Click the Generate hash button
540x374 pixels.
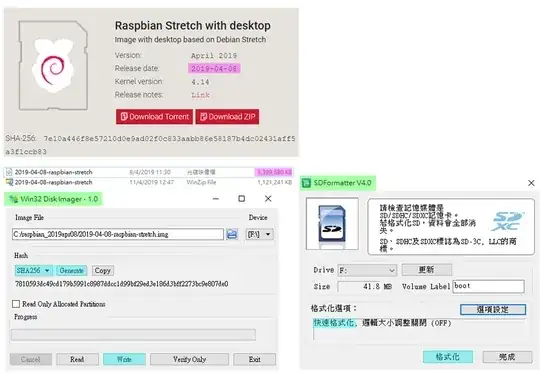[x=72, y=270]
